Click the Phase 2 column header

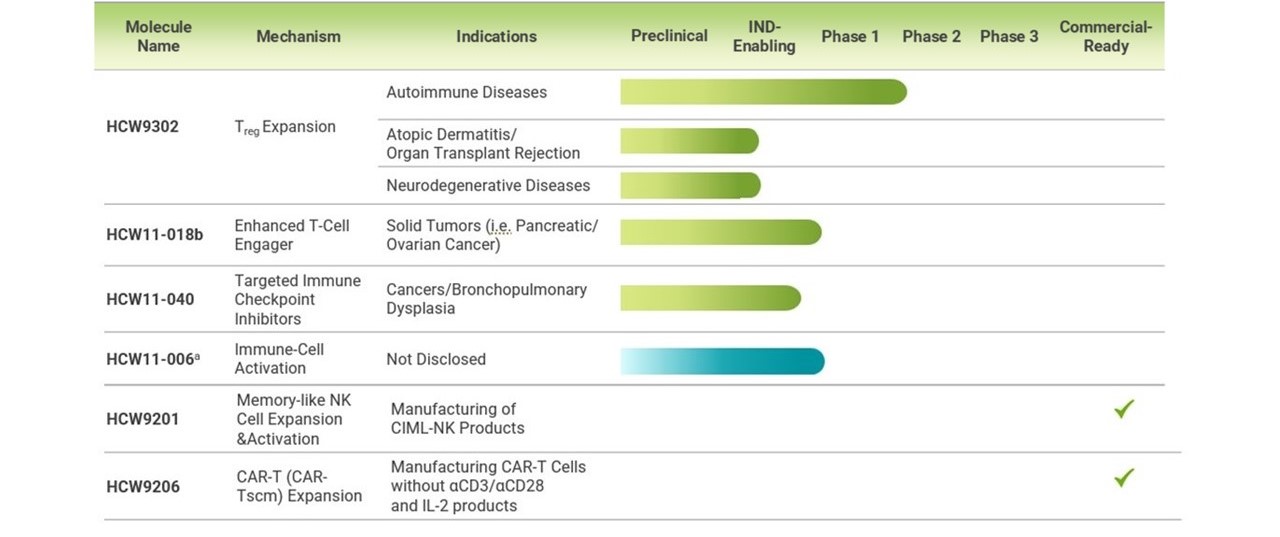click(x=931, y=36)
